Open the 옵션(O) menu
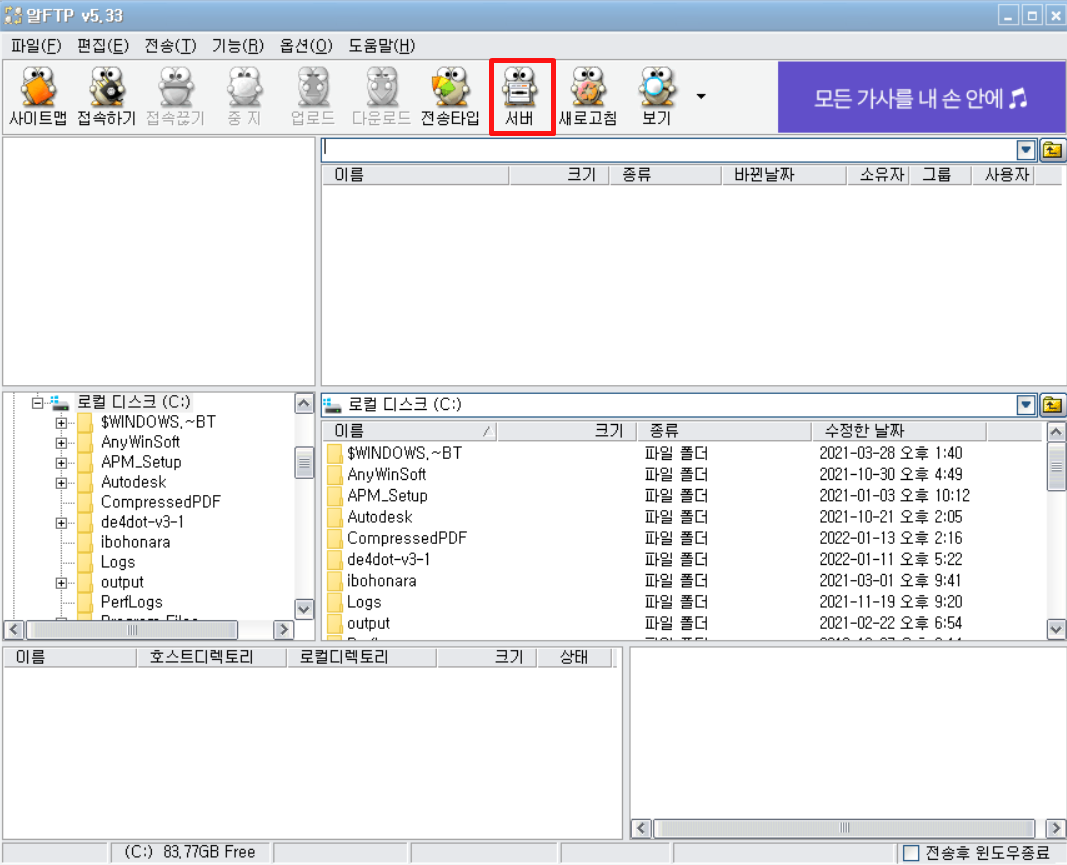1067x865 pixels. click(306, 46)
